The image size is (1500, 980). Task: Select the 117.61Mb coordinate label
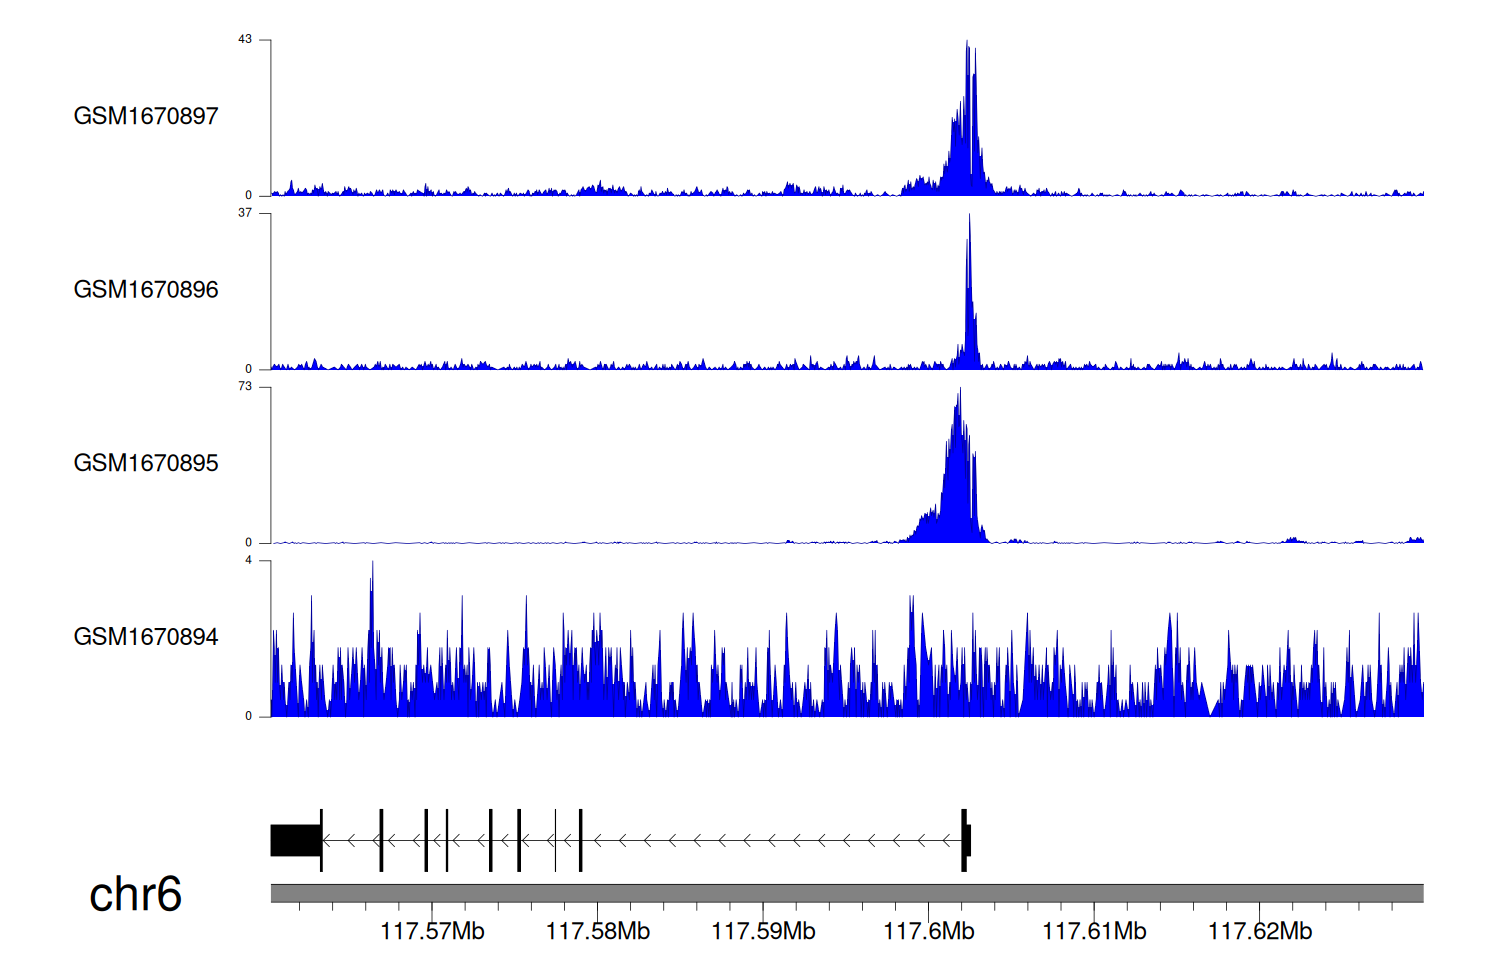click(x=1094, y=932)
